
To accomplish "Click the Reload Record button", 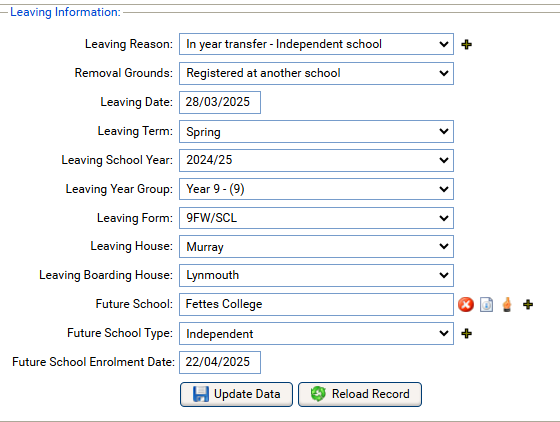I will 360,395.
